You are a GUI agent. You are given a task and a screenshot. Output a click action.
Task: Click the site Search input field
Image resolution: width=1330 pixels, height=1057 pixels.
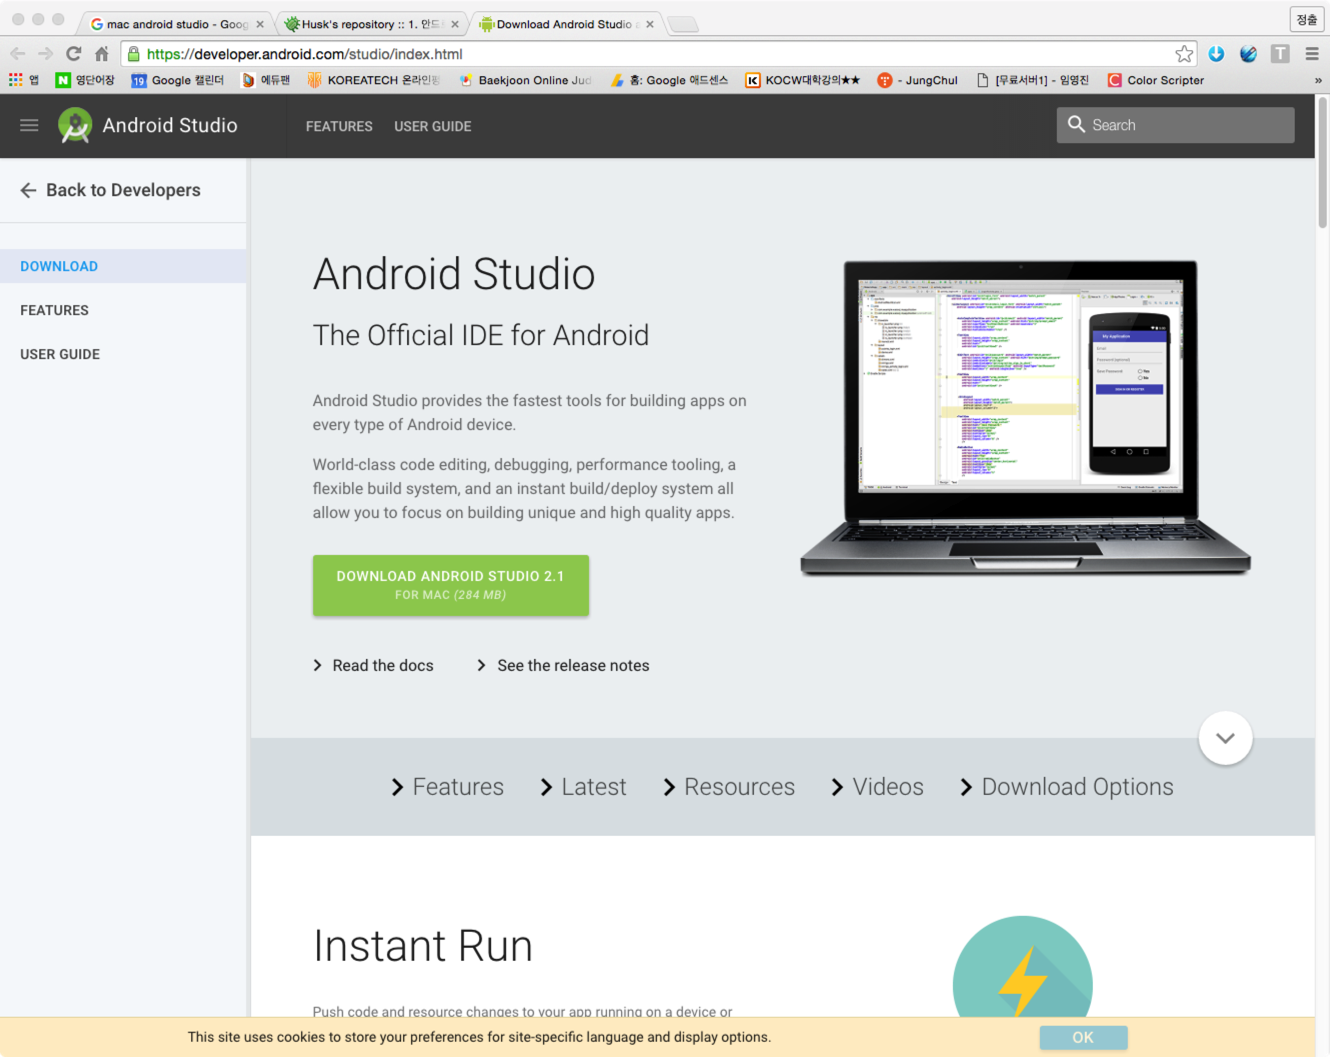(1175, 125)
